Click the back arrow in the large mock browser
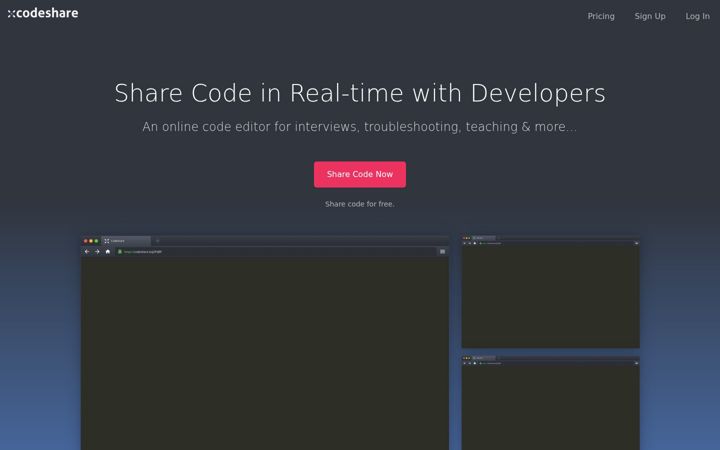The image size is (720, 450). coord(87,252)
